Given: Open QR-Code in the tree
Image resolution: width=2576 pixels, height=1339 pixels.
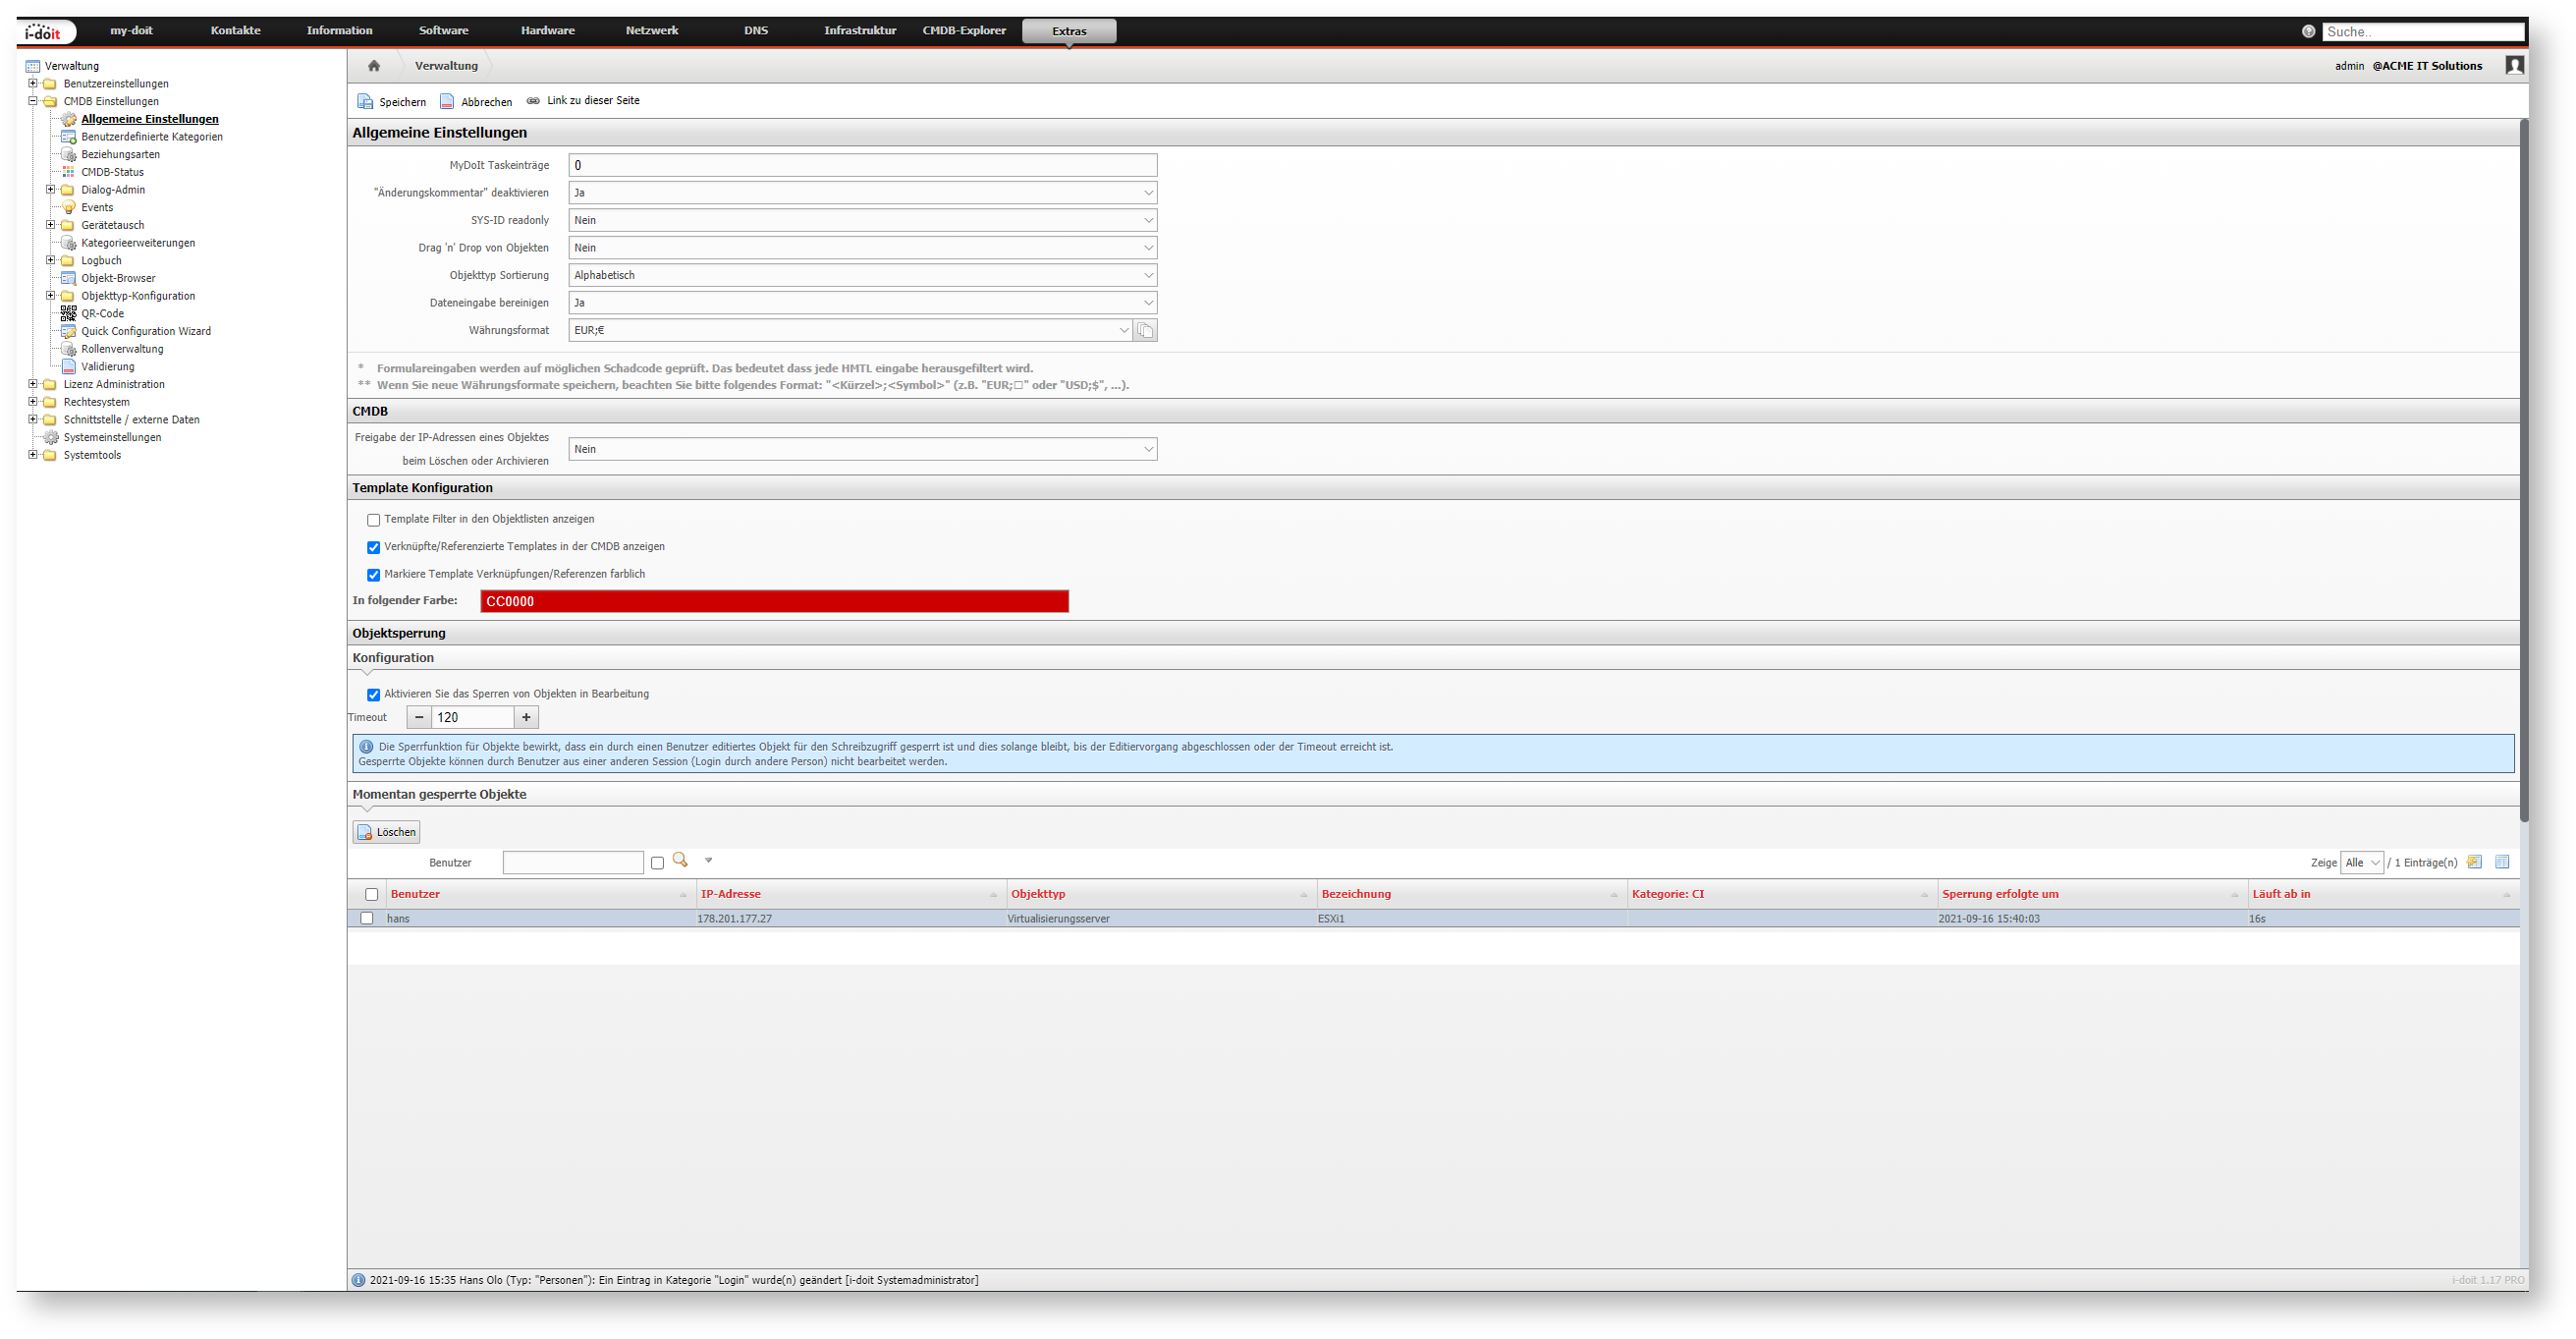Looking at the screenshot, I should pyautogui.click(x=102, y=314).
